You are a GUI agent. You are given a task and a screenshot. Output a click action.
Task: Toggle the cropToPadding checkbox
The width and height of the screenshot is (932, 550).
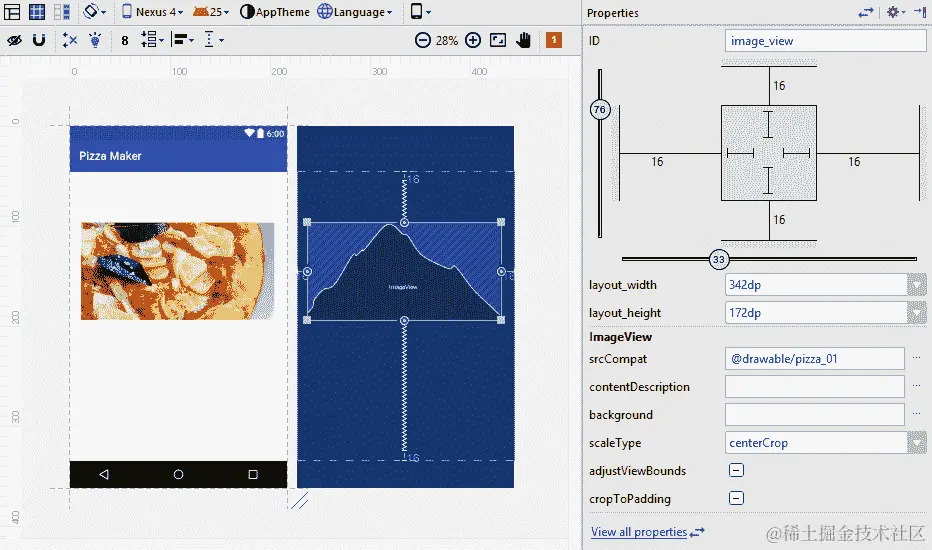pos(736,498)
